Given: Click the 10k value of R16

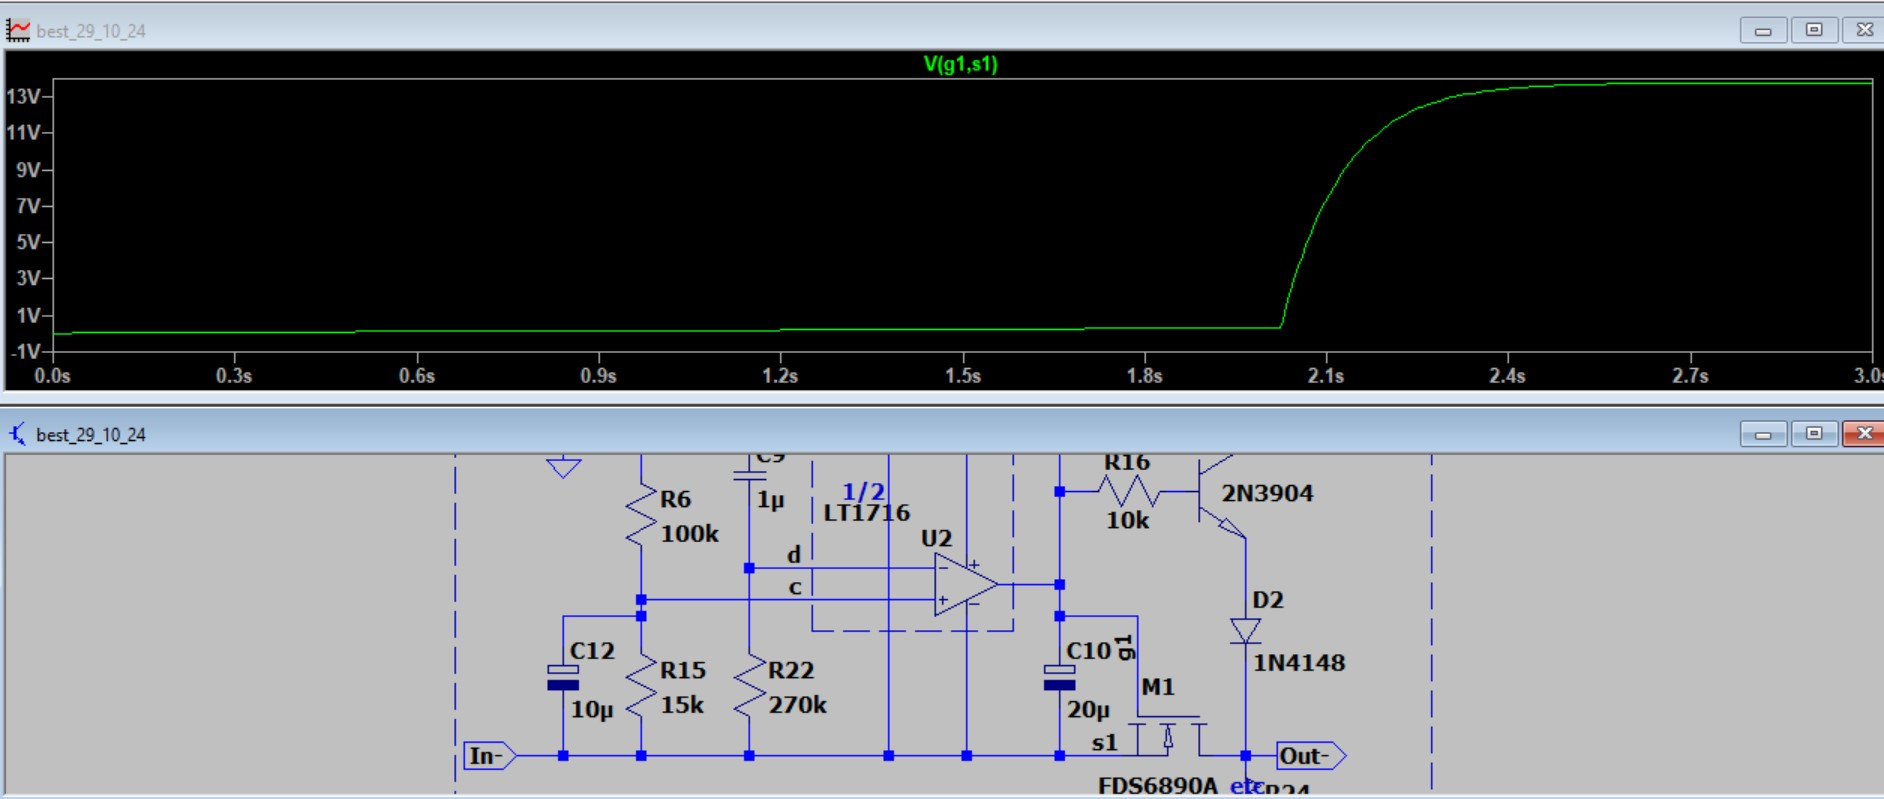Looking at the screenshot, I should (1127, 520).
